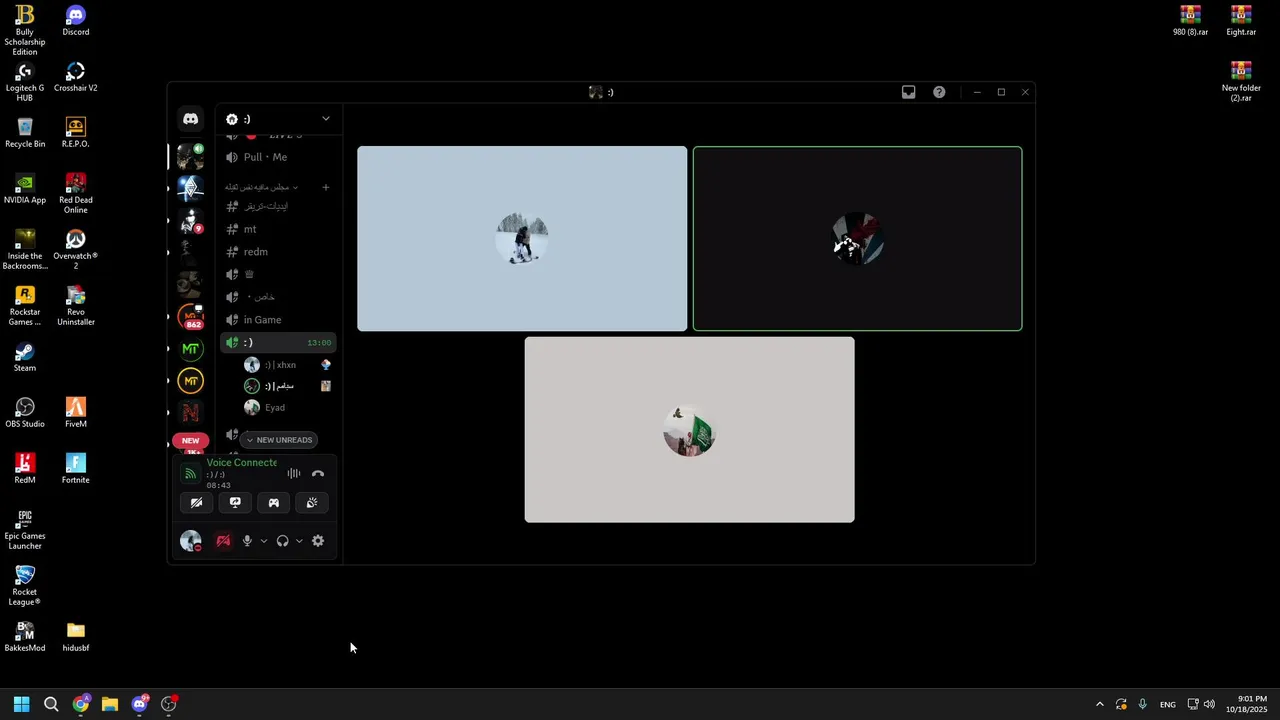Select OBS Studio desktop shortcut

coord(25,413)
